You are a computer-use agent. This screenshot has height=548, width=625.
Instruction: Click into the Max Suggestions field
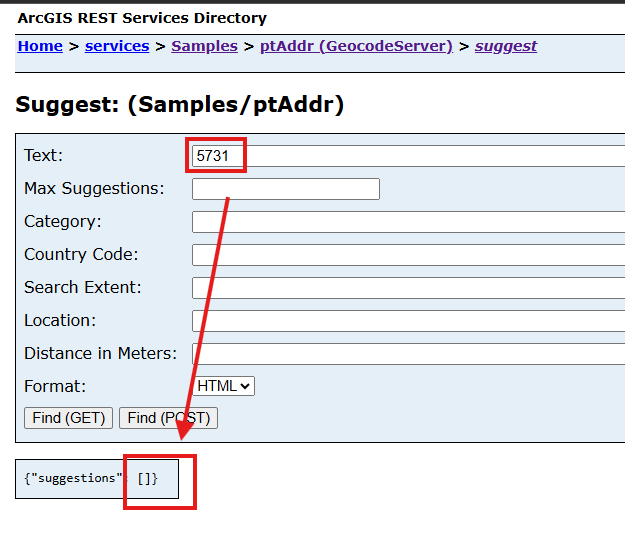pos(286,189)
